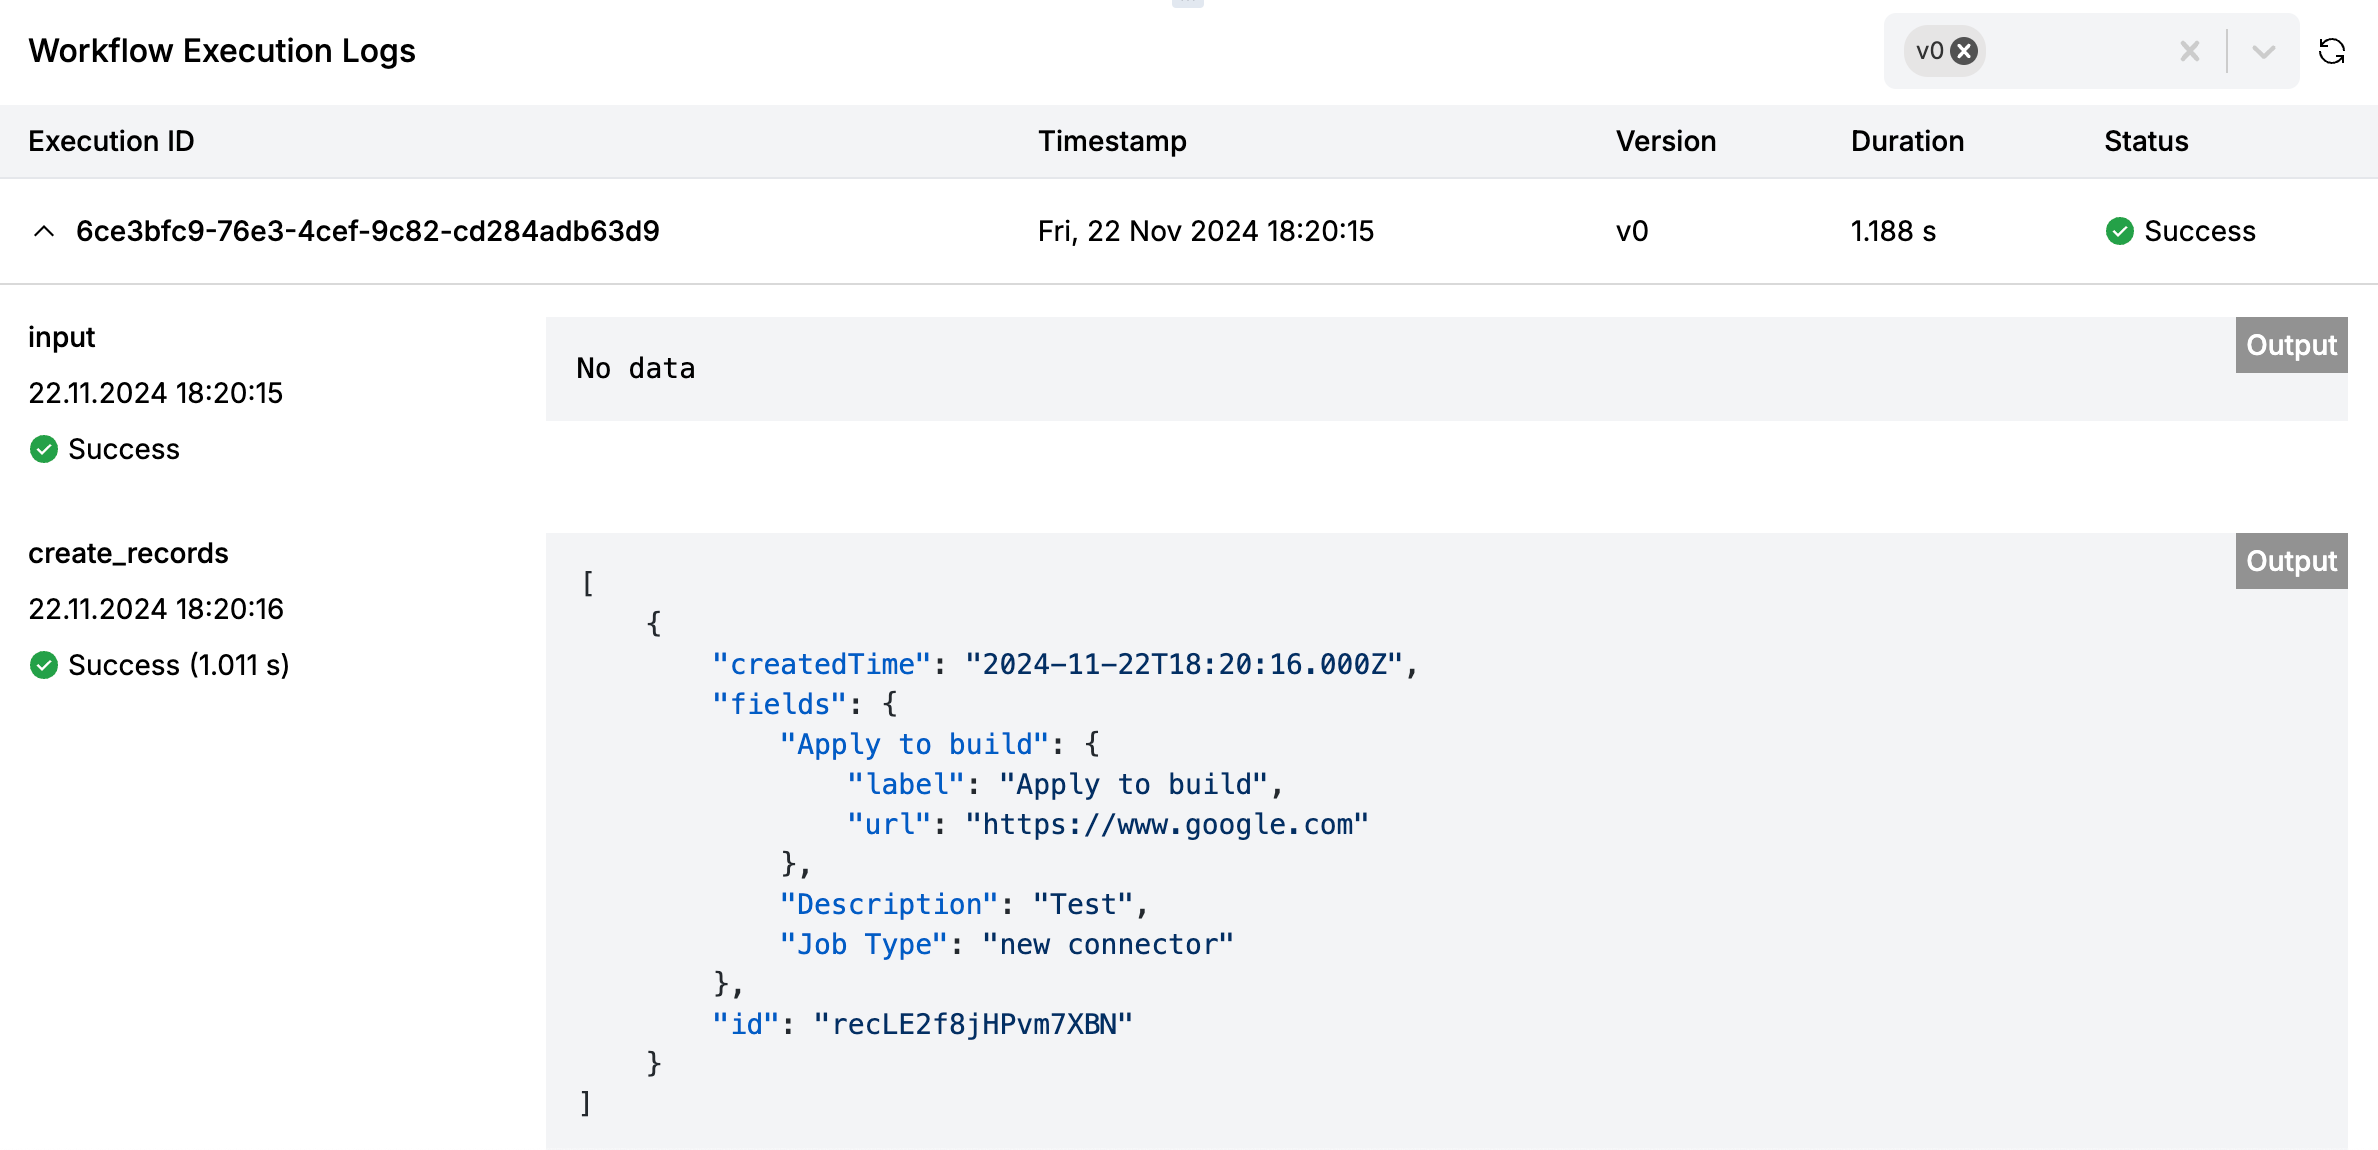Screen dimensions: 2378x1150
Task: Click the create_records step name
Action: tap(128, 553)
